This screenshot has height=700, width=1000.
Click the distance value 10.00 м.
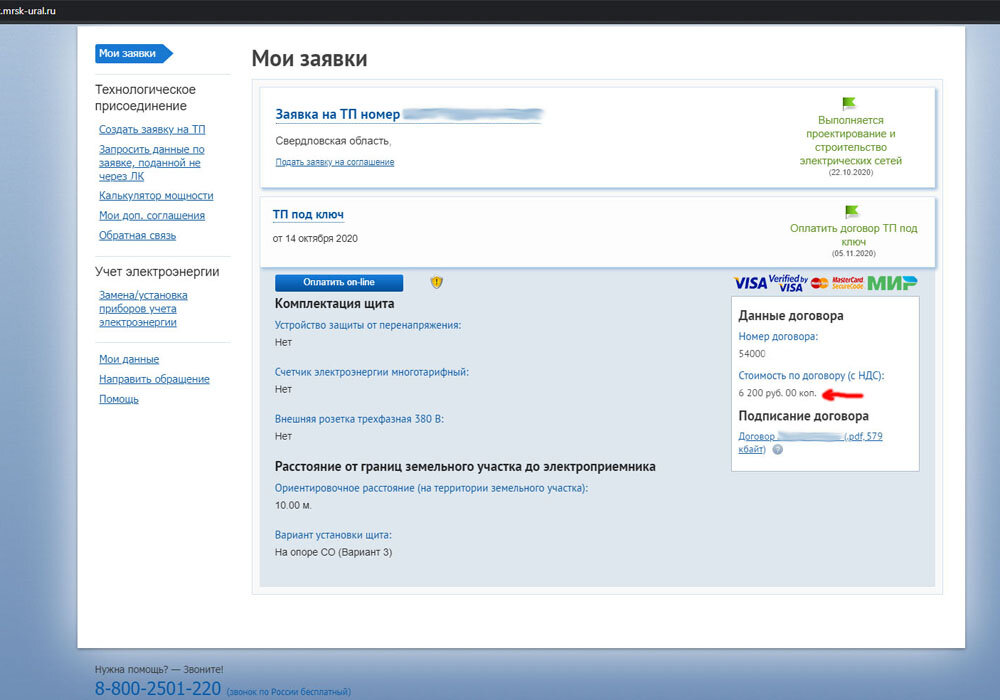(x=293, y=506)
